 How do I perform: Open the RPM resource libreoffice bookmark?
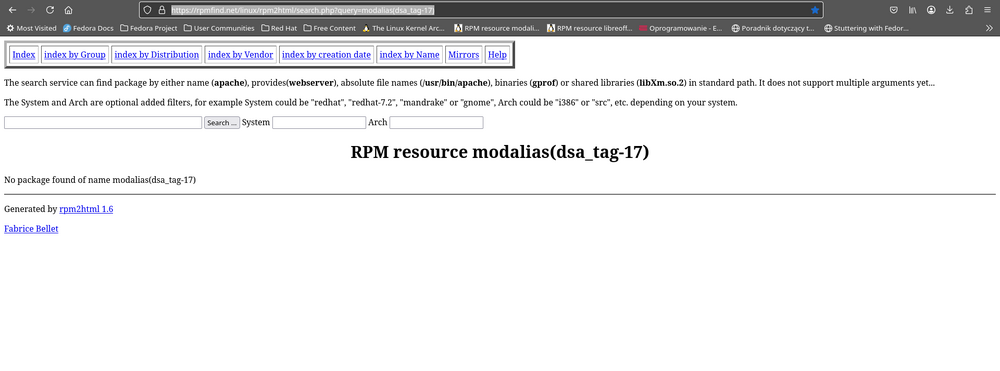(x=590, y=28)
